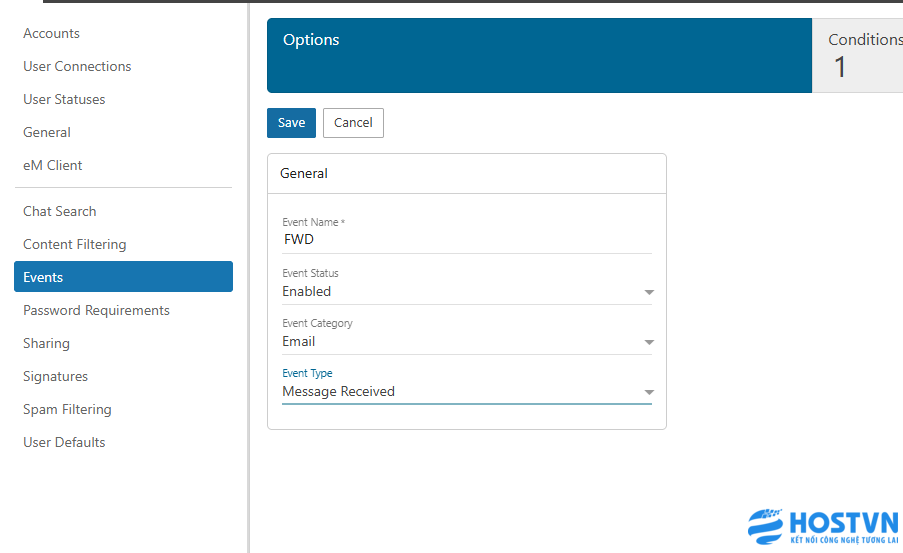903x553 pixels.
Task: Open Accounts in the sidebar
Action: click(x=52, y=33)
